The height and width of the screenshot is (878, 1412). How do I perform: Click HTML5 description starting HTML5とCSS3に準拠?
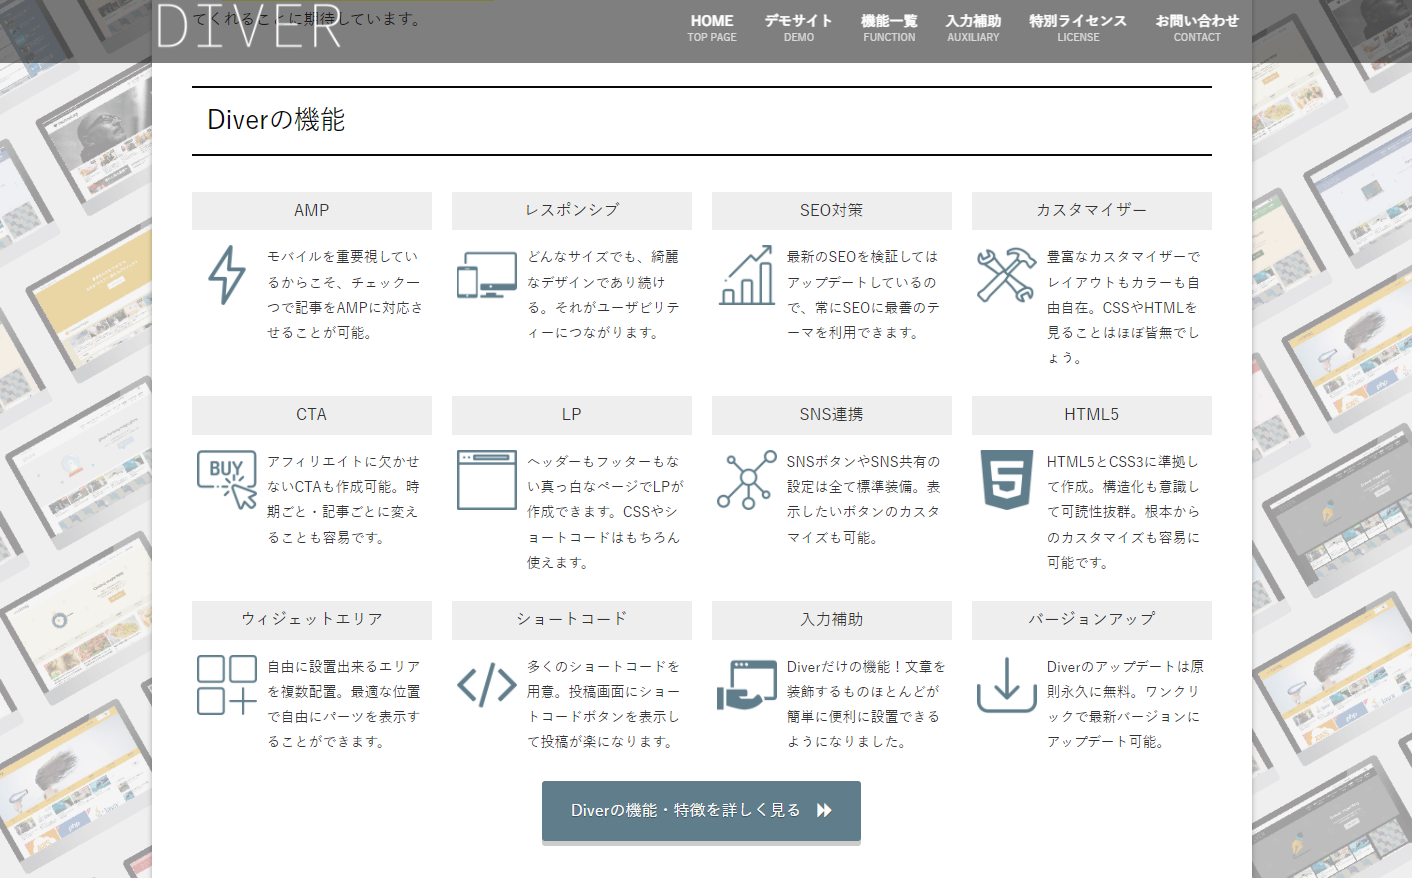click(1124, 512)
